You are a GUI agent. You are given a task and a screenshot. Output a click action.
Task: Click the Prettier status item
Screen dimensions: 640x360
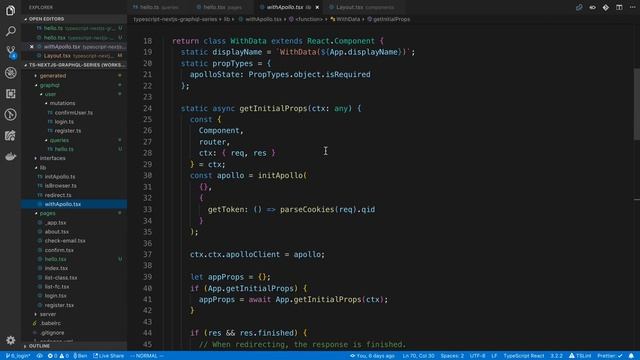pyautogui.click(x=610, y=356)
